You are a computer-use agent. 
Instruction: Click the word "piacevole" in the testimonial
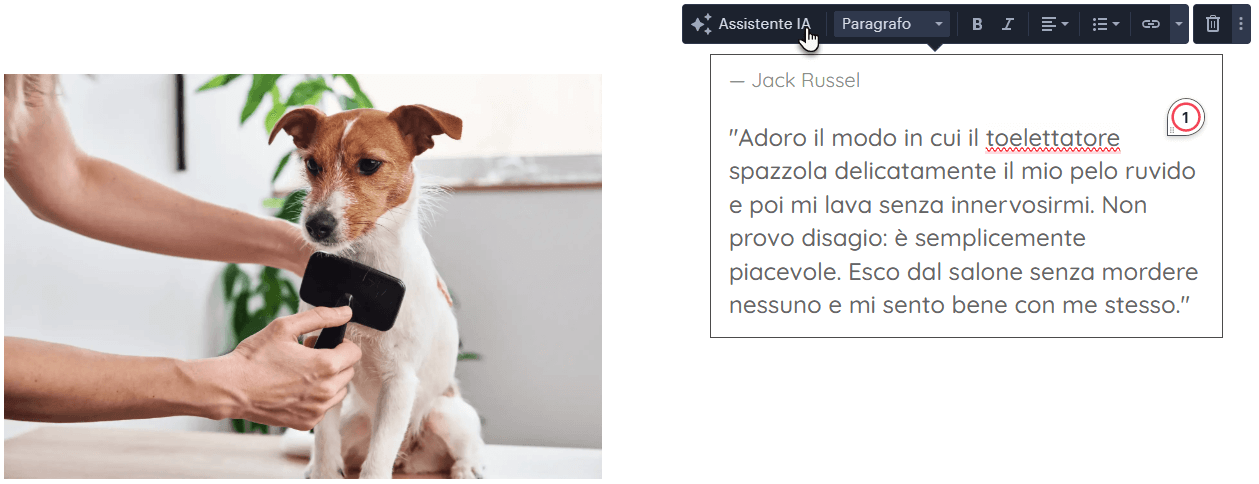coord(785,273)
